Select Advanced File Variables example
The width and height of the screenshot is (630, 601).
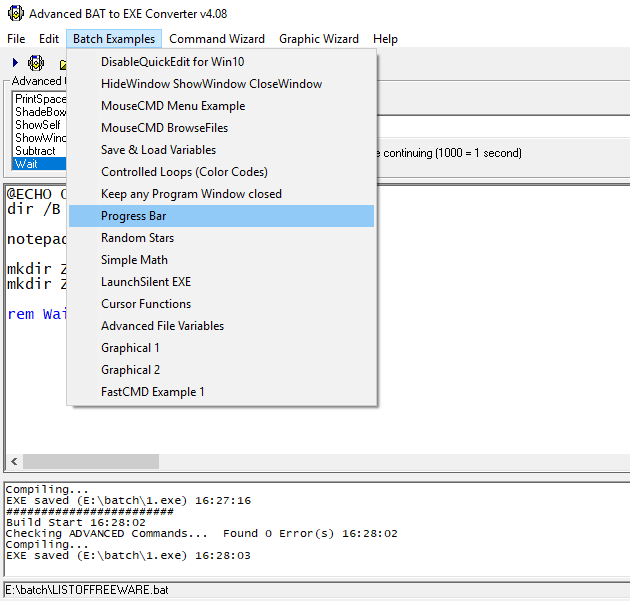click(x=221, y=326)
